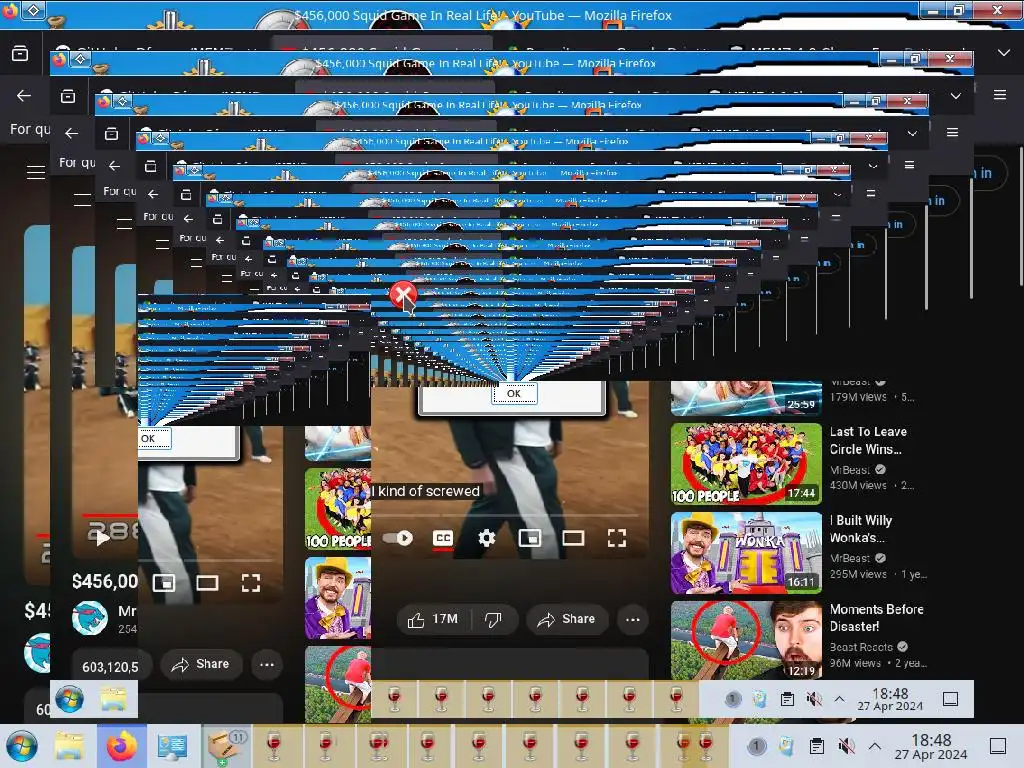The height and width of the screenshot is (768, 1024).
Task: Click red error X icon in dialog
Action: pyautogui.click(x=403, y=295)
